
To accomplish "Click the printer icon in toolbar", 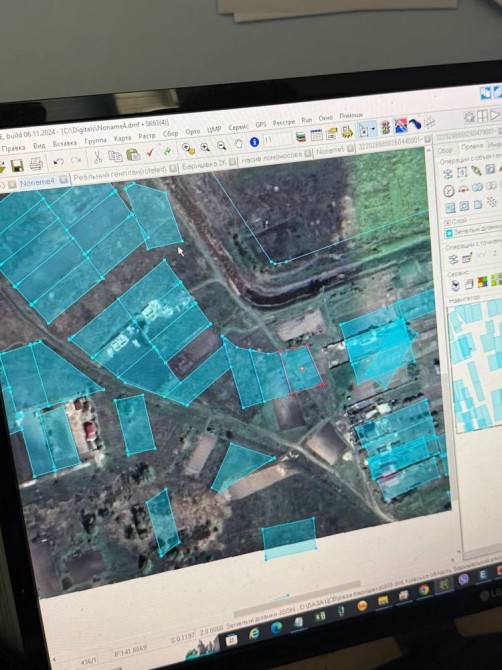I will [35, 164].
